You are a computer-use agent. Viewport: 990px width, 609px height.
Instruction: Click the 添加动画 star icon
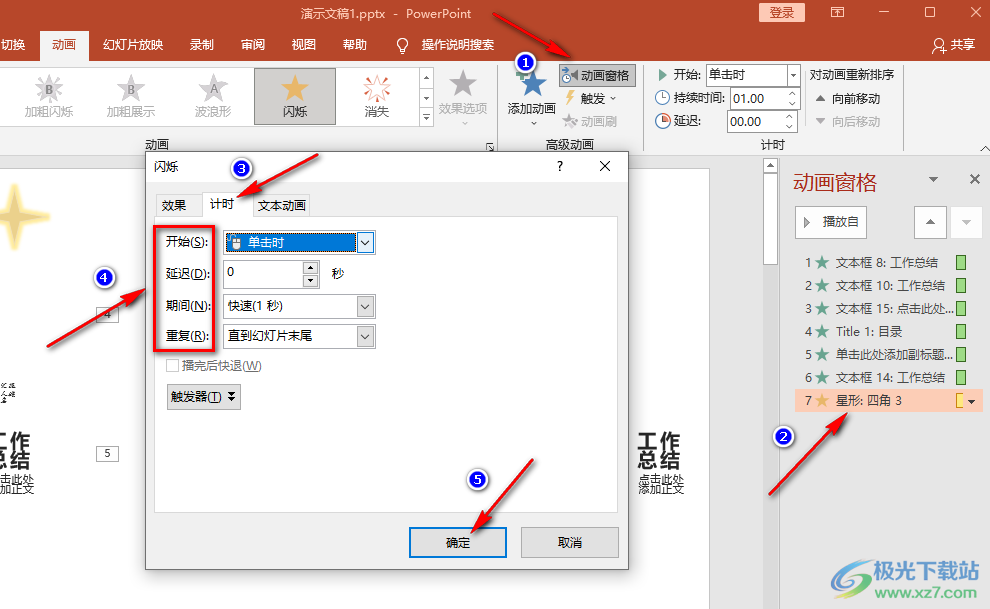(x=532, y=84)
